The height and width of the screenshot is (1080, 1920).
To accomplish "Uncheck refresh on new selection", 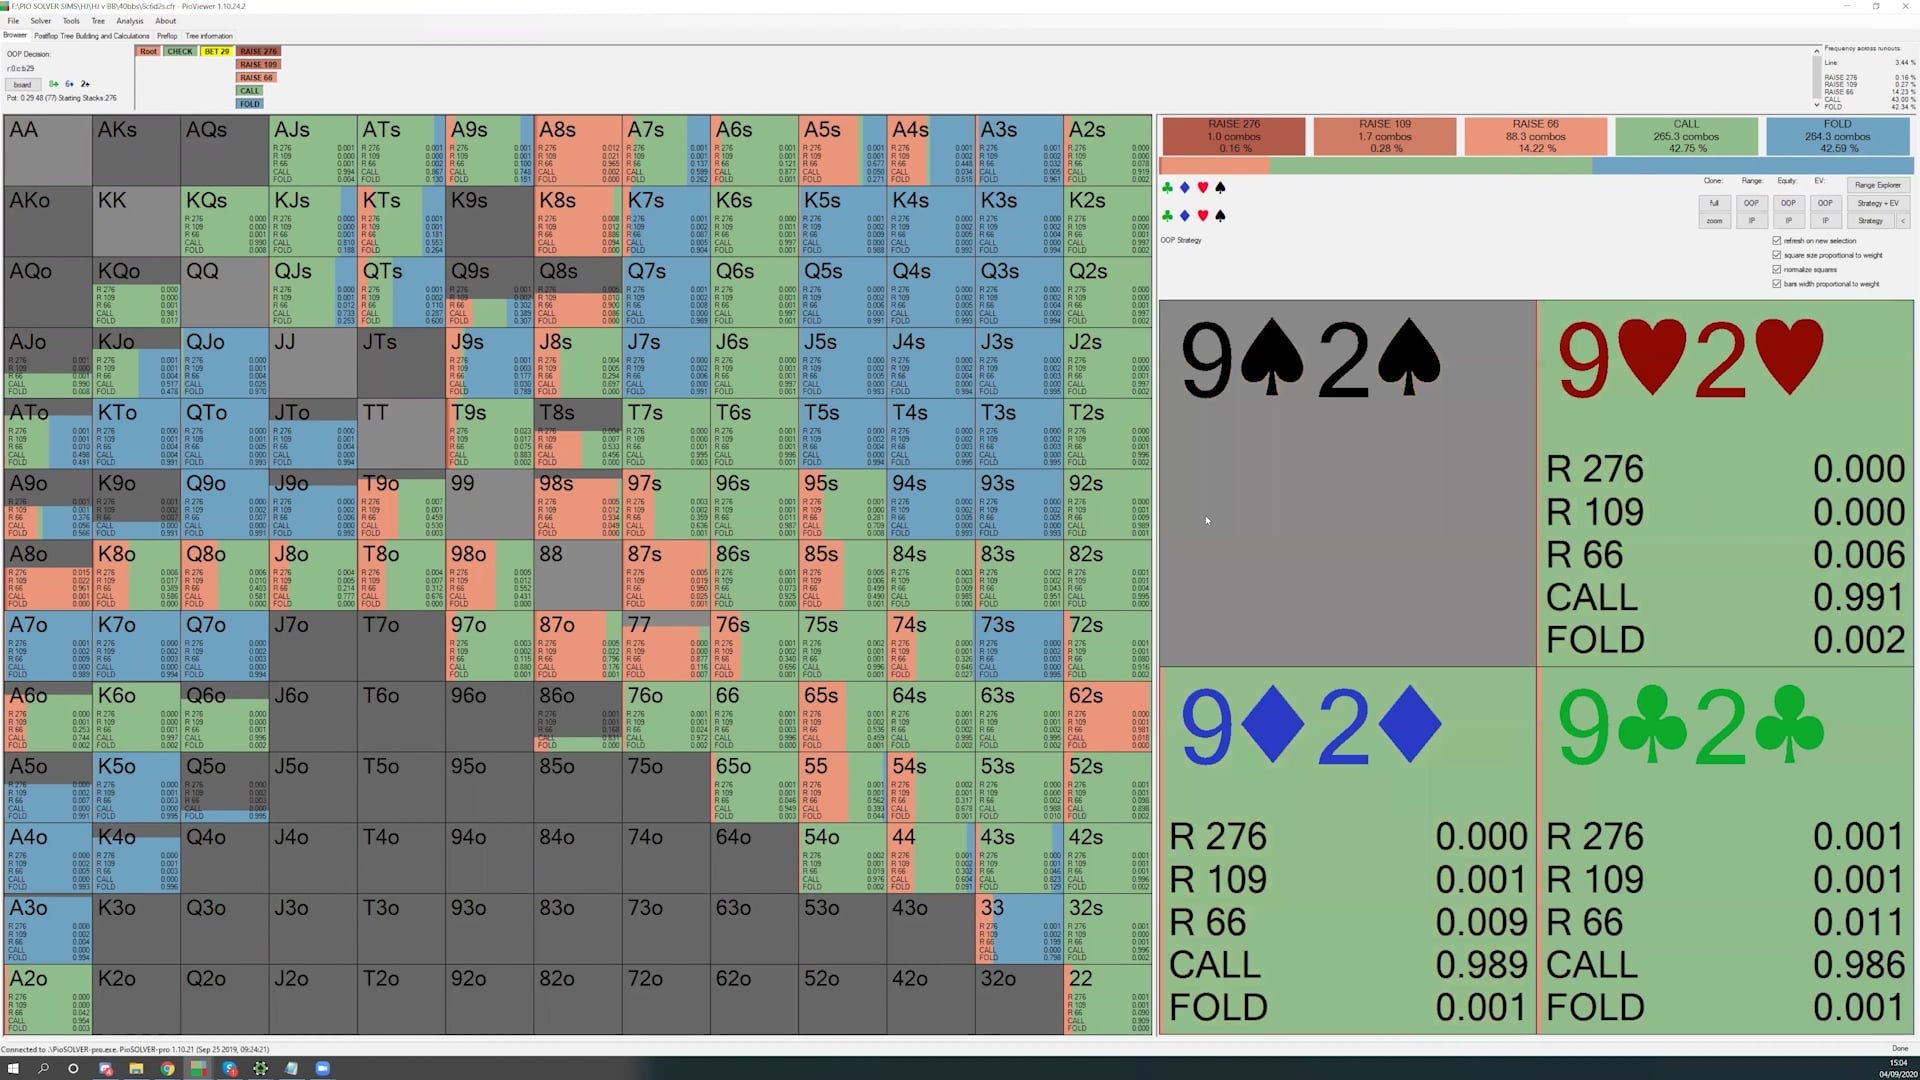I will 1777,241.
